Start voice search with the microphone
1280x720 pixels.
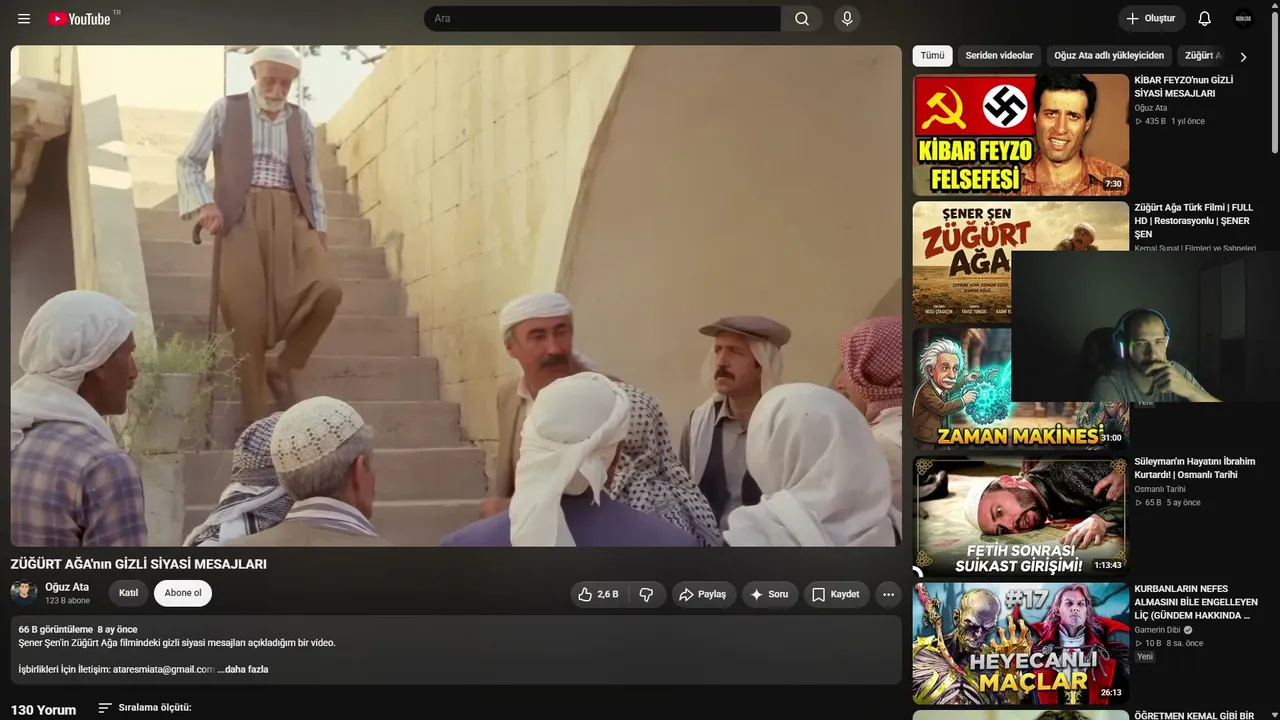[847, 19]
